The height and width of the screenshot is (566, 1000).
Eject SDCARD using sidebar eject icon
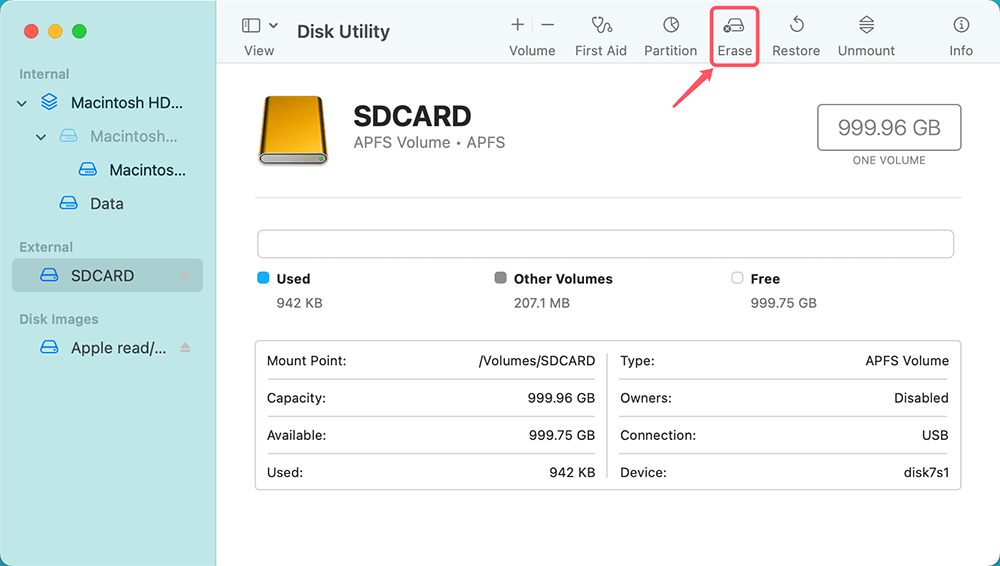click(x=184, y=276)
